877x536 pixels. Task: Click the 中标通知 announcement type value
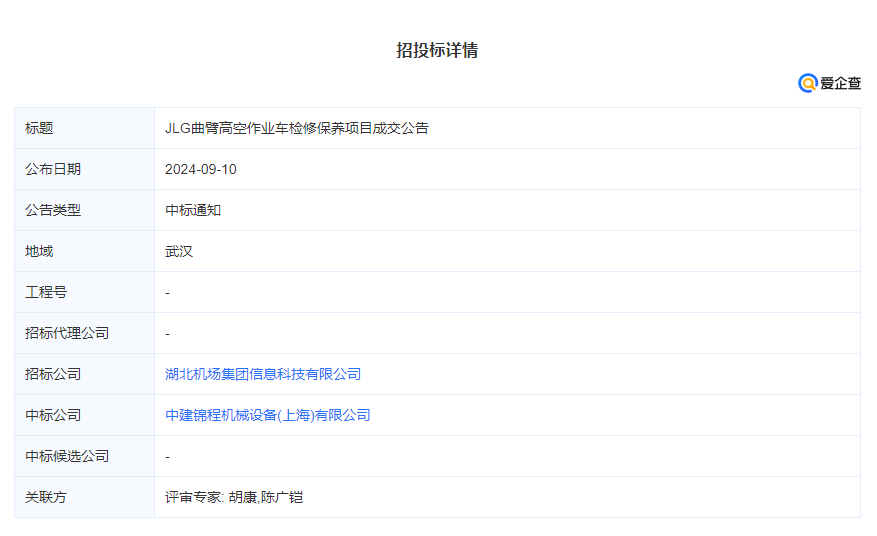pos(193,210)
